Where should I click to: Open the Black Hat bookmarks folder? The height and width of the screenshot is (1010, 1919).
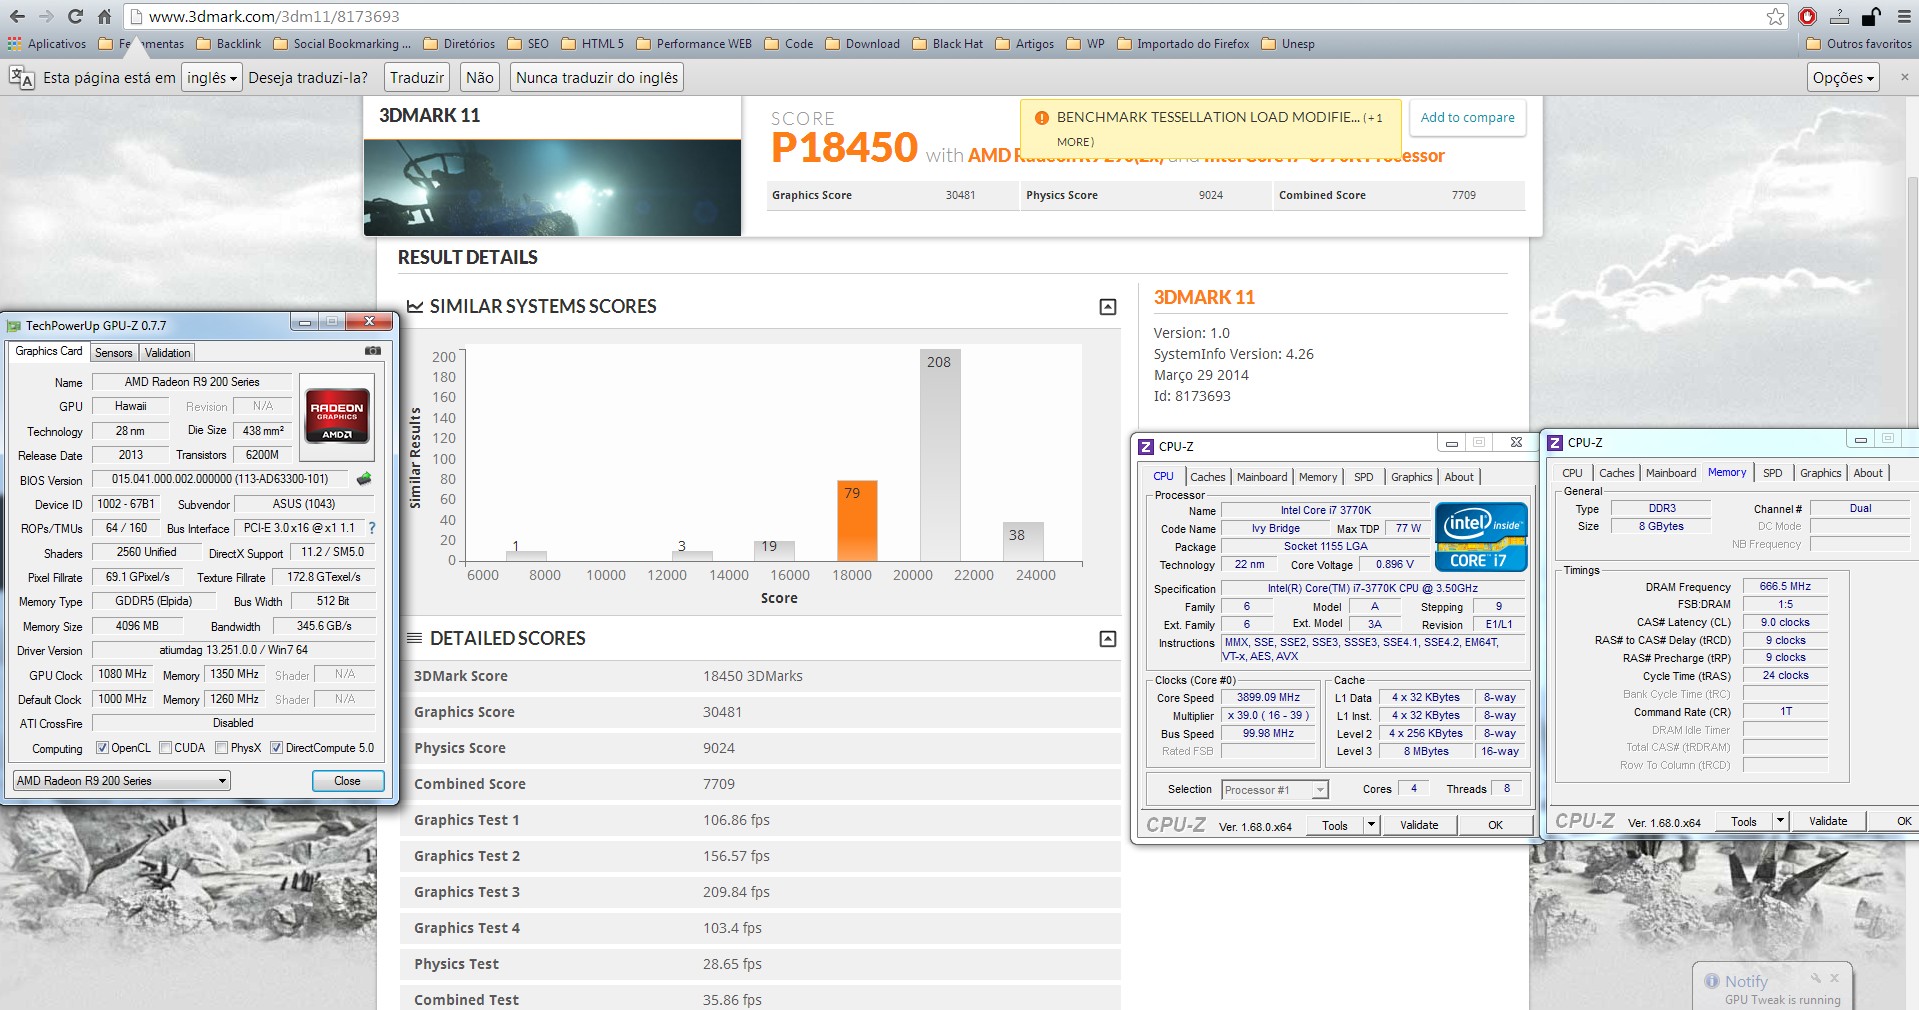tap(948, 44)
